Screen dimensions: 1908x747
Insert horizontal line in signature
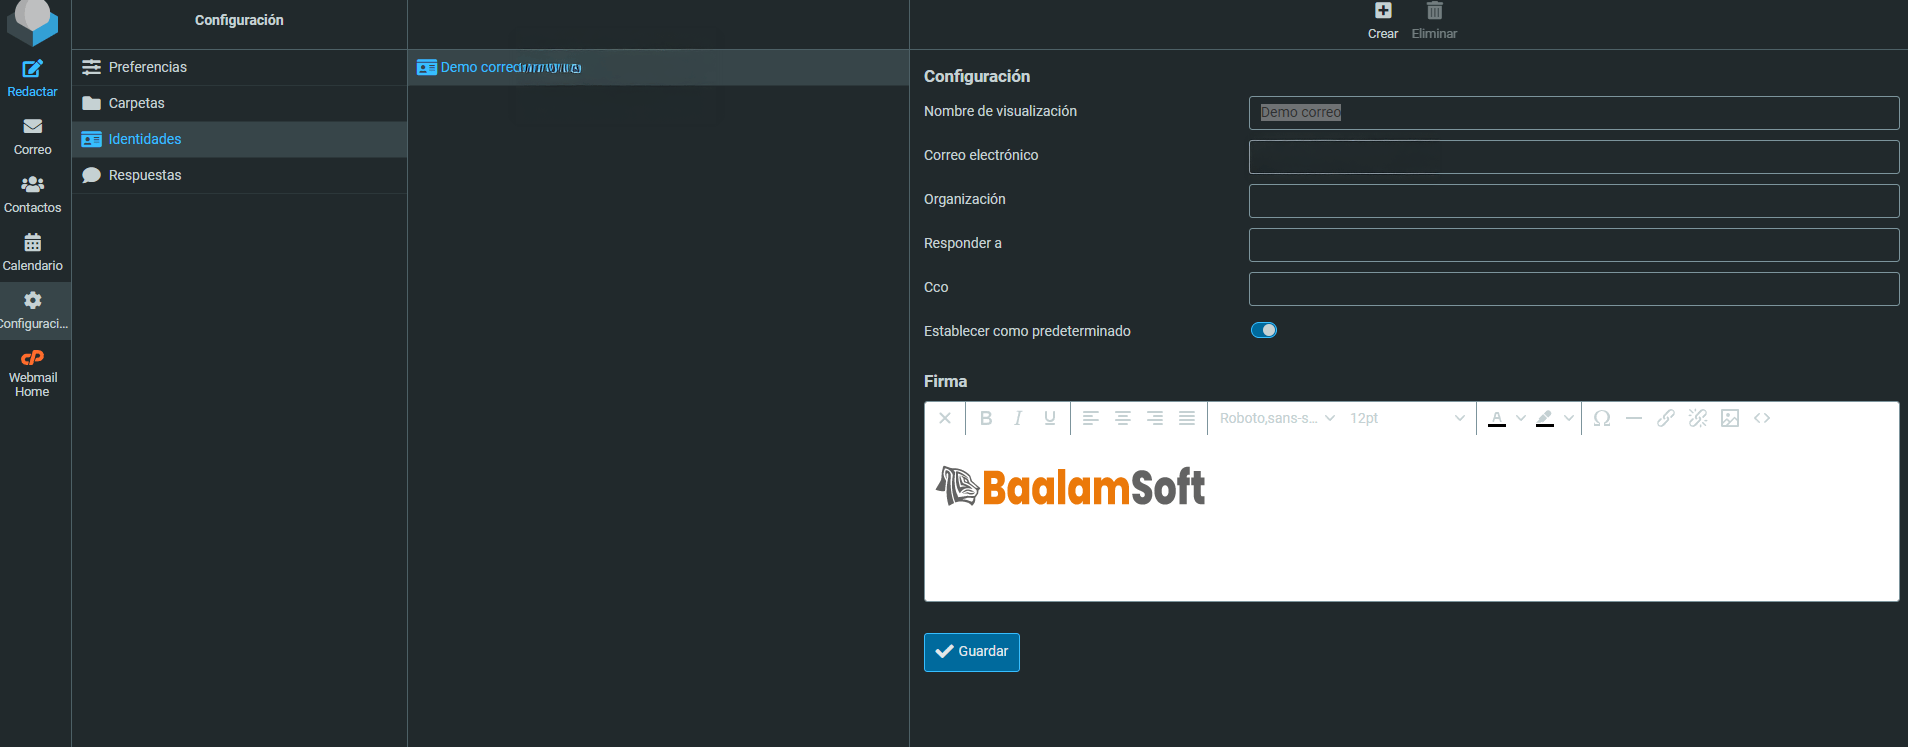coord(1634,418)
